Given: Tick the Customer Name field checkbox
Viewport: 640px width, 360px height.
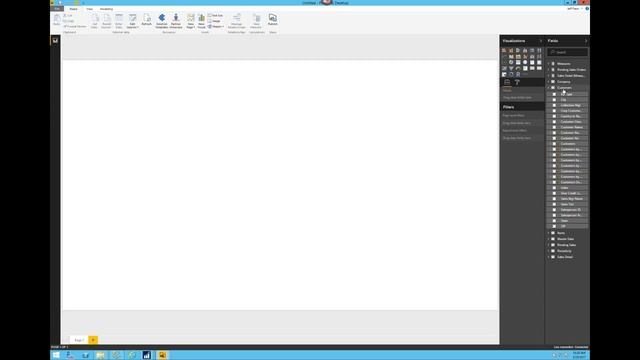Looking at the screenshot, I should click(x=554, y=127).
